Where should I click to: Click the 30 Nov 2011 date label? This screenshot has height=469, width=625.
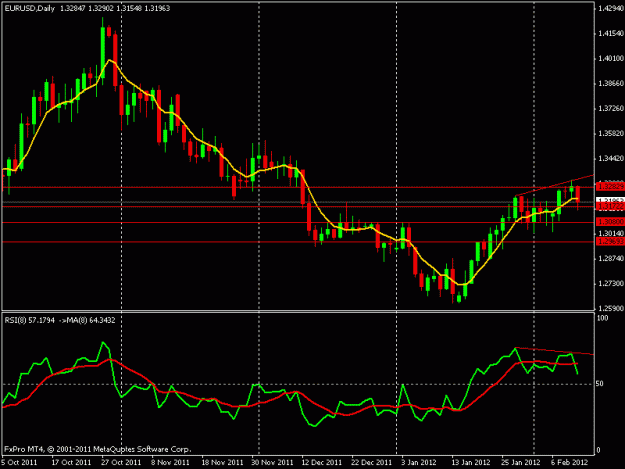point(272,463)
